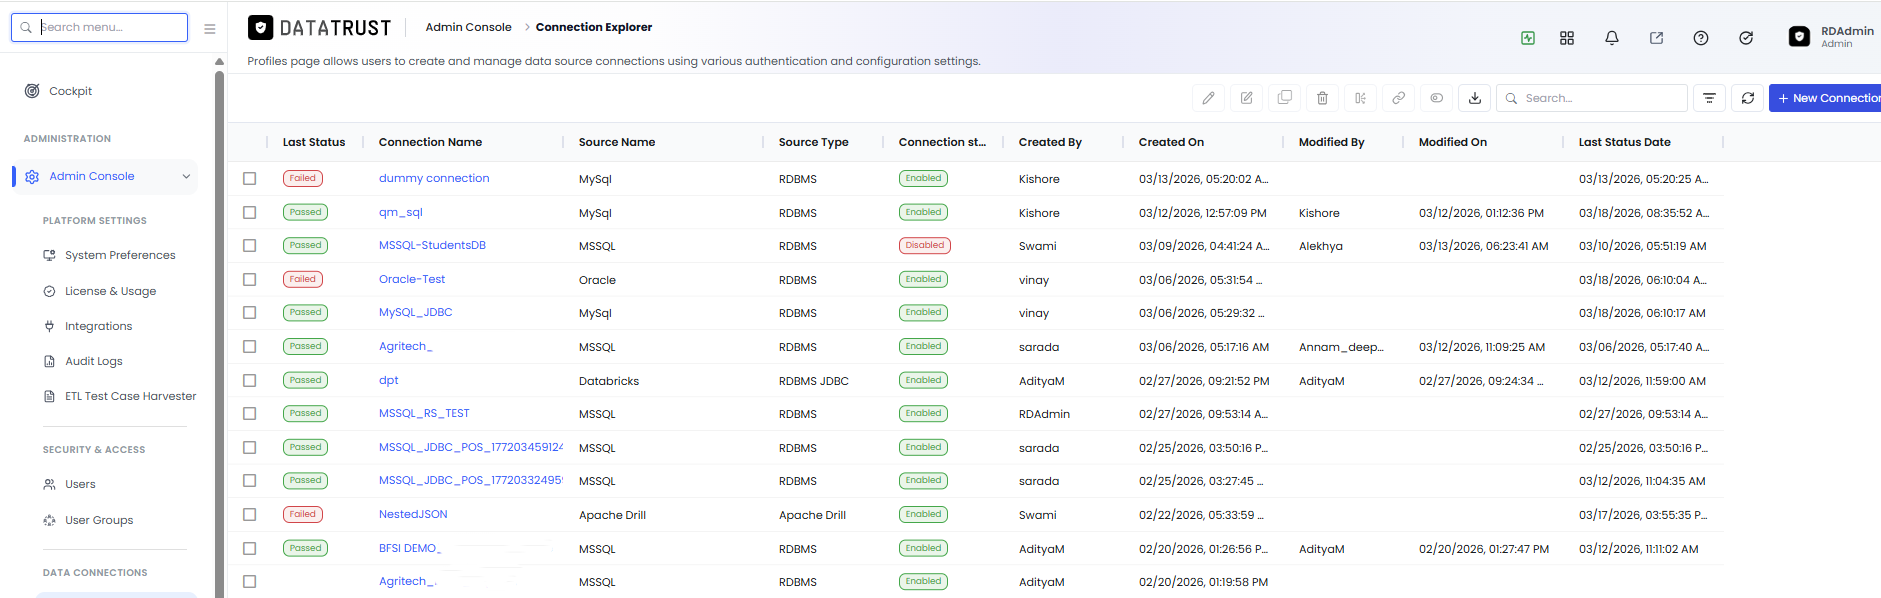Click the sidebar scroll-up arrow
1881x598 pixels.
[x=219, y=62]
